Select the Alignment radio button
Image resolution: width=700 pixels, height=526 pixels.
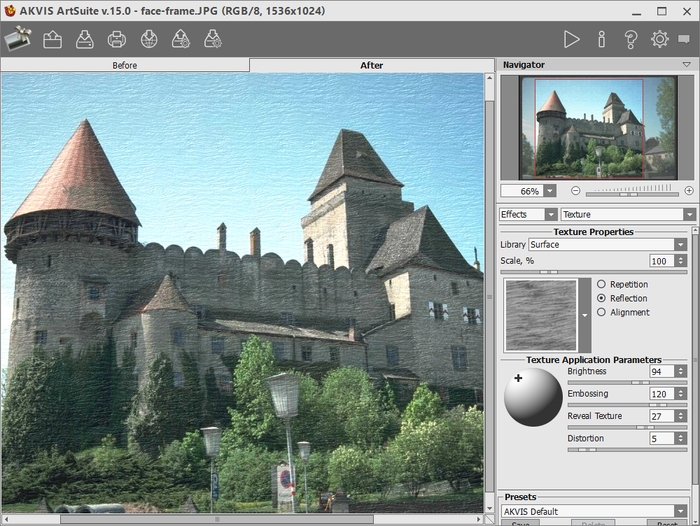pos(601,312)
